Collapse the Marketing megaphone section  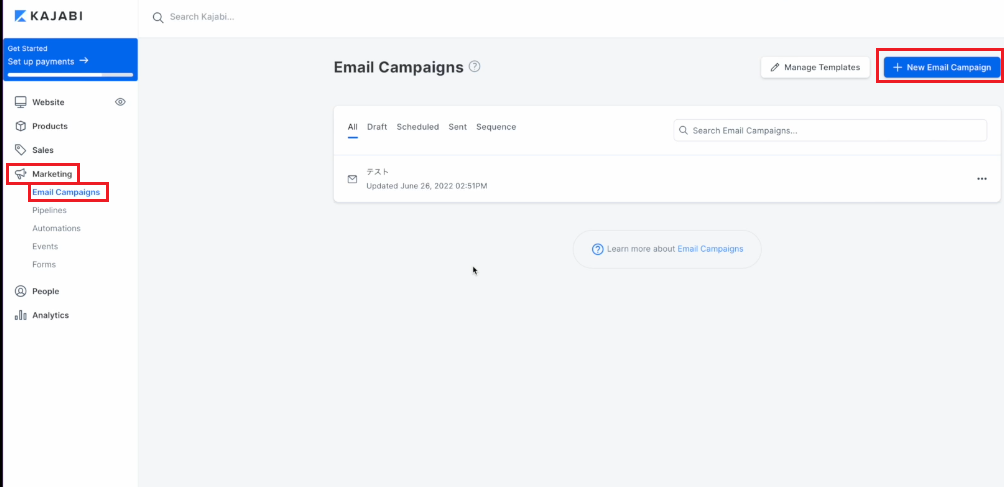tap(20, 174)
